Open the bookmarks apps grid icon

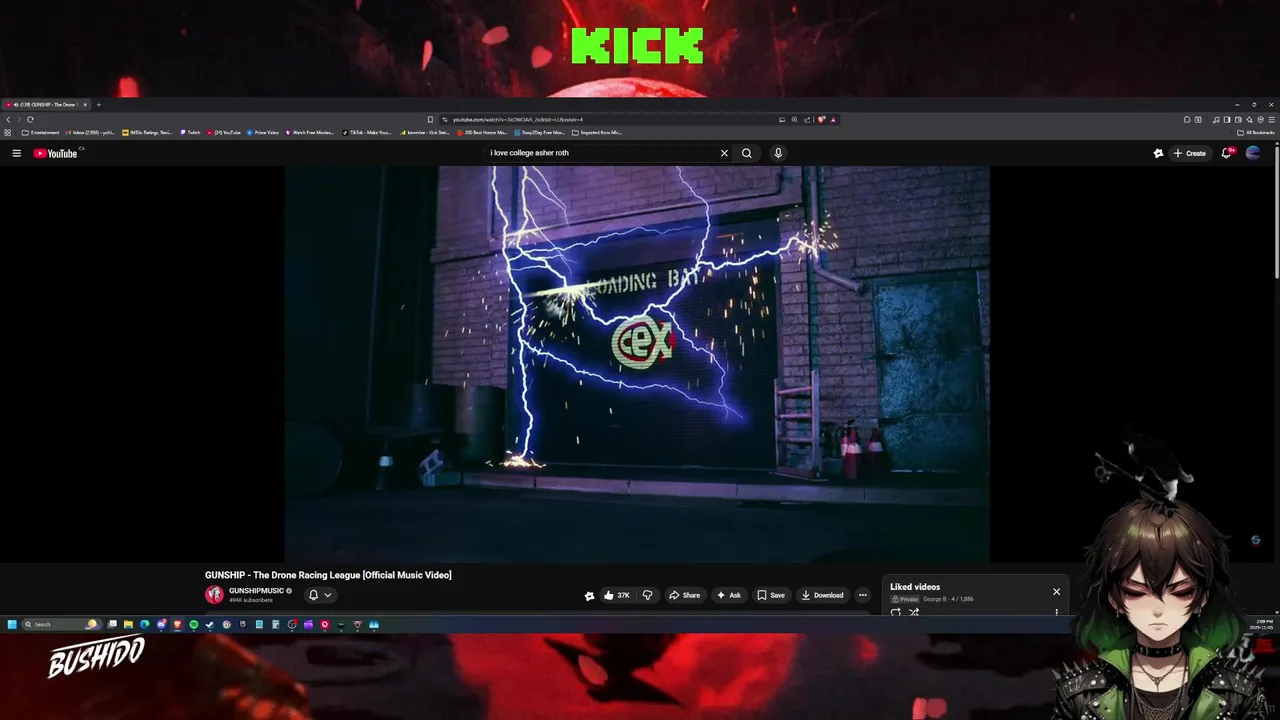[7, 132]
